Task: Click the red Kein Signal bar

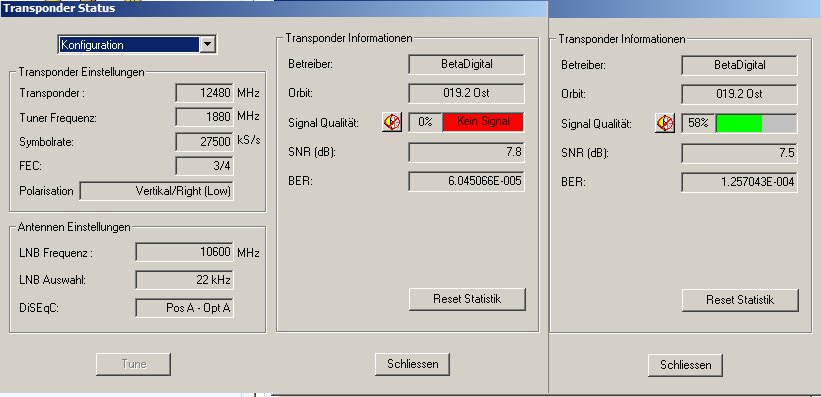Action: (483, 122)
